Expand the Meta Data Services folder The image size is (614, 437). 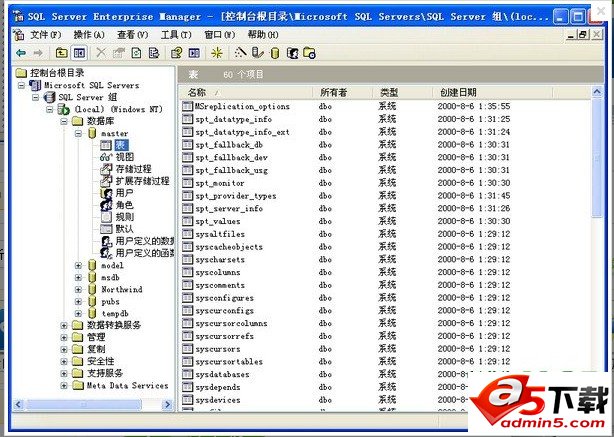(x=64, y=386)
